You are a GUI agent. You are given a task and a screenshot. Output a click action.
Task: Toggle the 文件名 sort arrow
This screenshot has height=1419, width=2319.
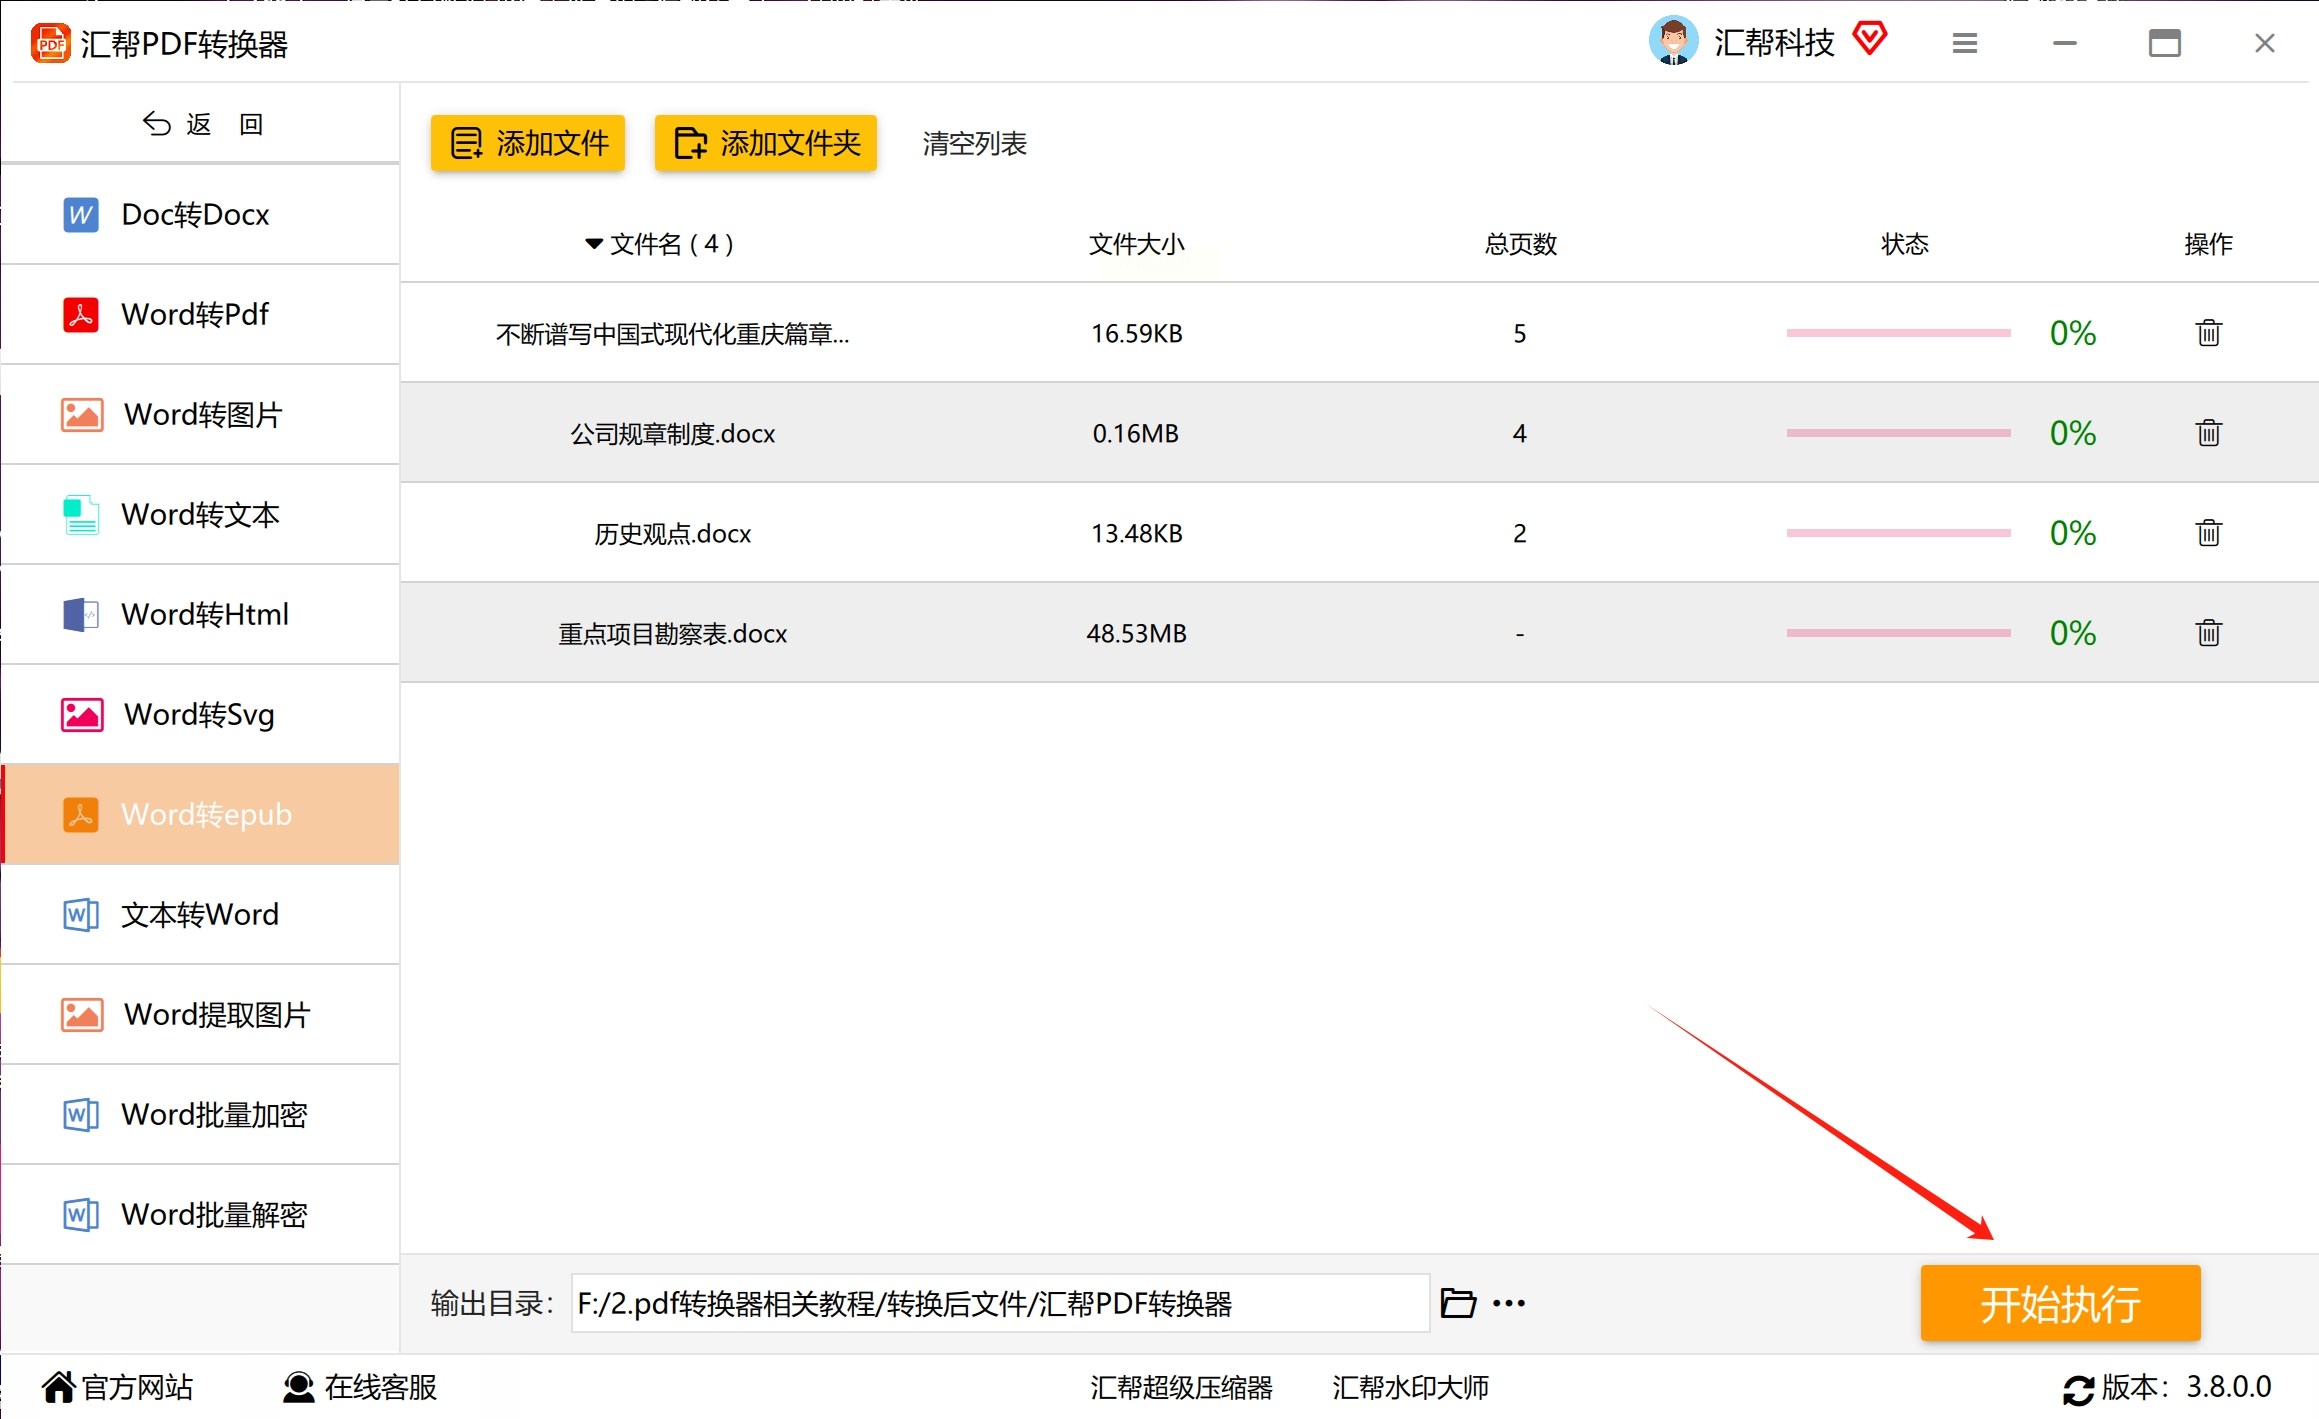click(x=593, y=244)
